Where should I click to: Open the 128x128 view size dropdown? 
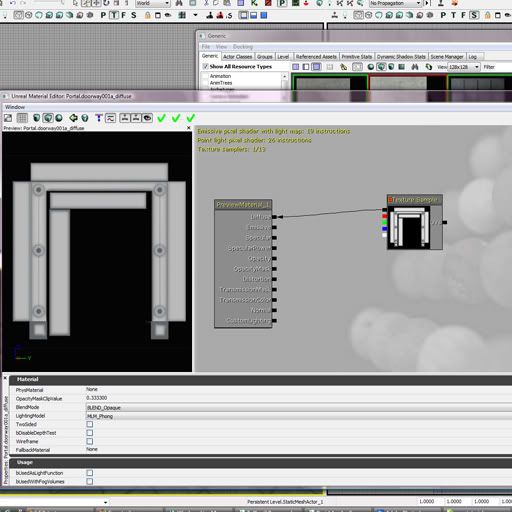(464, 67)
